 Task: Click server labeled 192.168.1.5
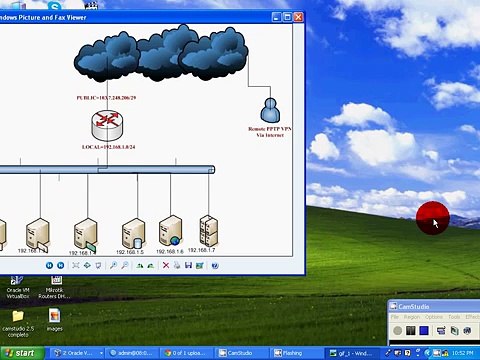point(133,233)
